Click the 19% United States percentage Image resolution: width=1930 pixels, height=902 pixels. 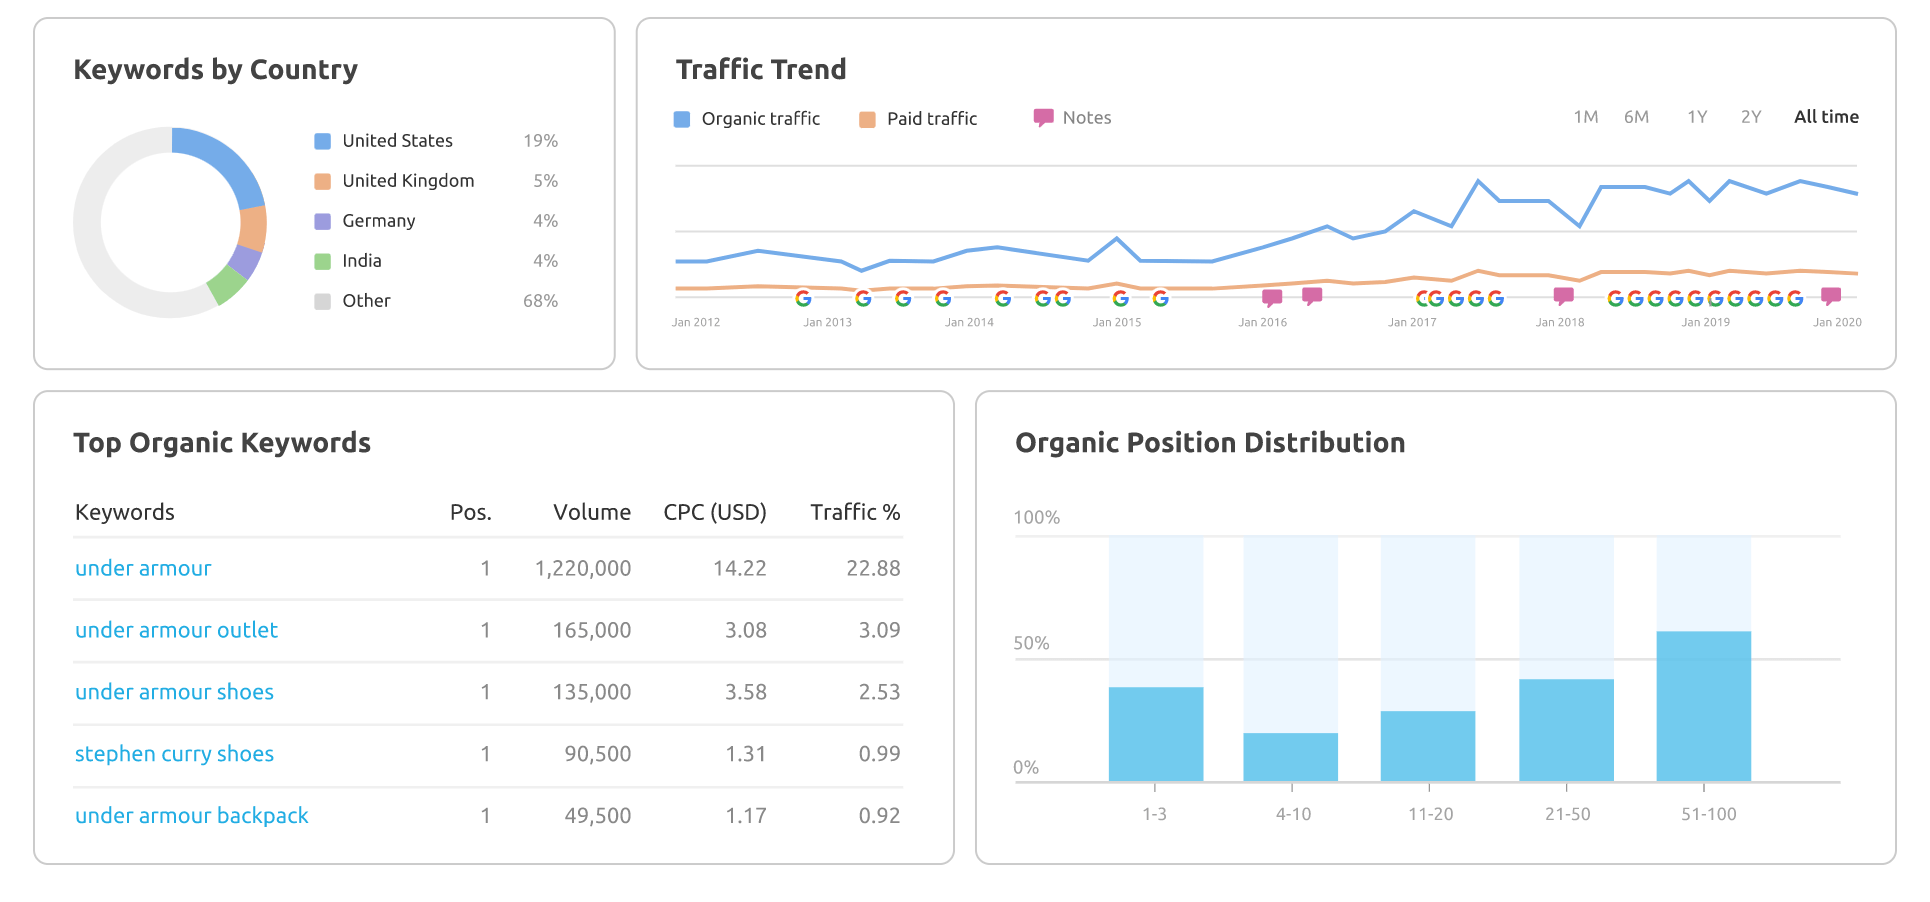[x=540, y=141]
